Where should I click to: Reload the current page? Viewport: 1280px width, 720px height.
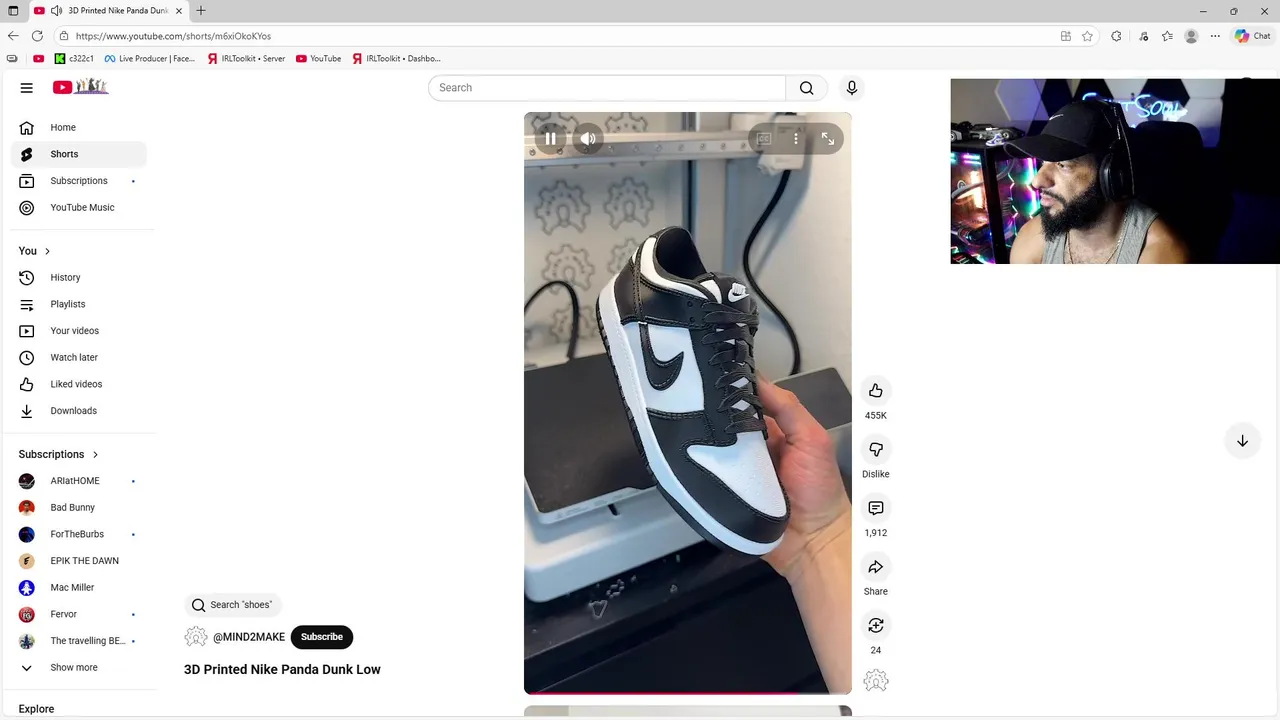point(37,36)
